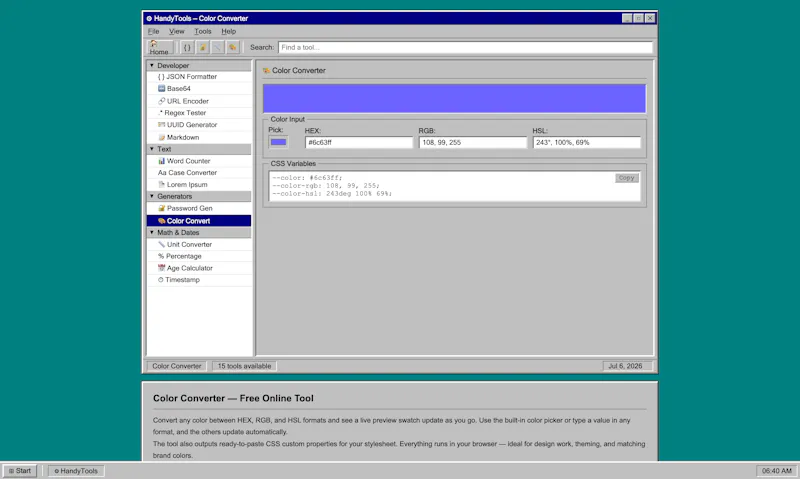The width and height of the screenshot is (800, 479).
Task: Click the large purple color preview bar
Action: (454, 98)
